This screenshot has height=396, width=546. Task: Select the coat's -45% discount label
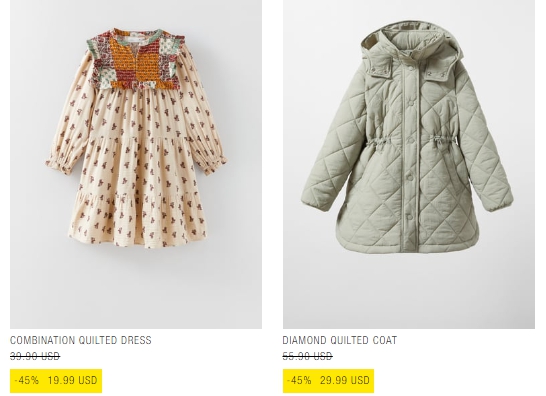(299, 380)
